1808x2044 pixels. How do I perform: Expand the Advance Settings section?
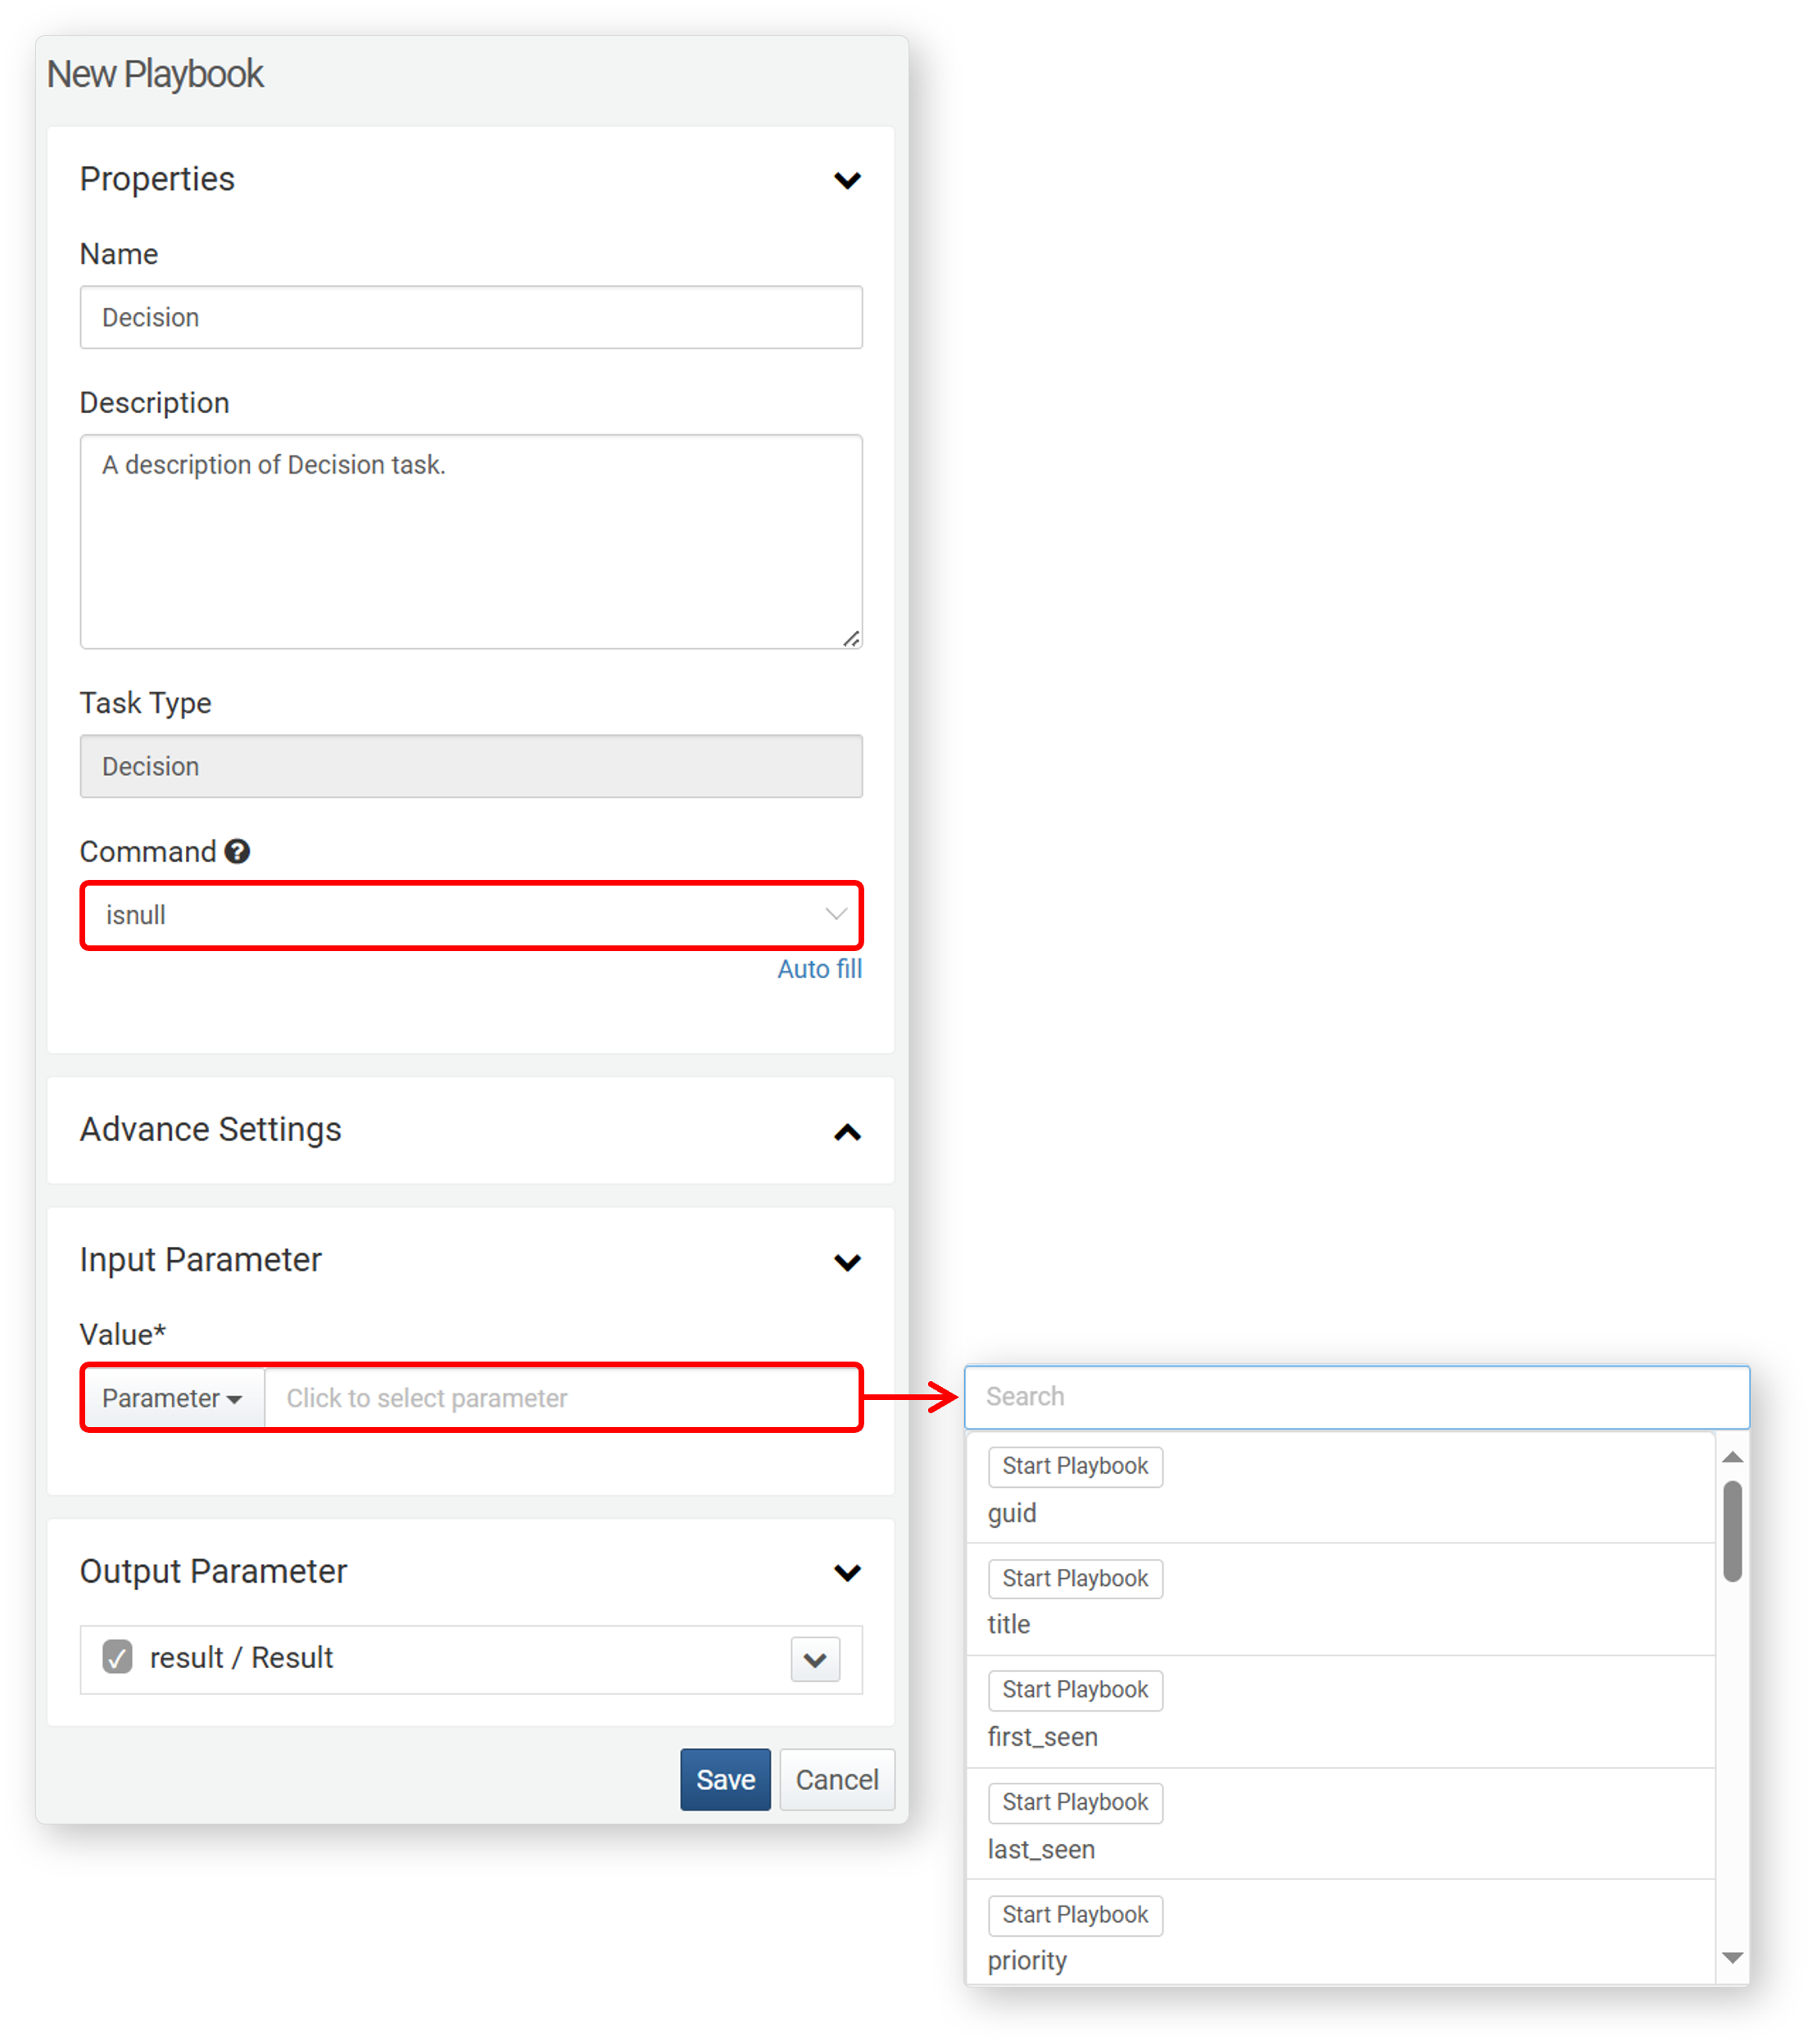847,1132
